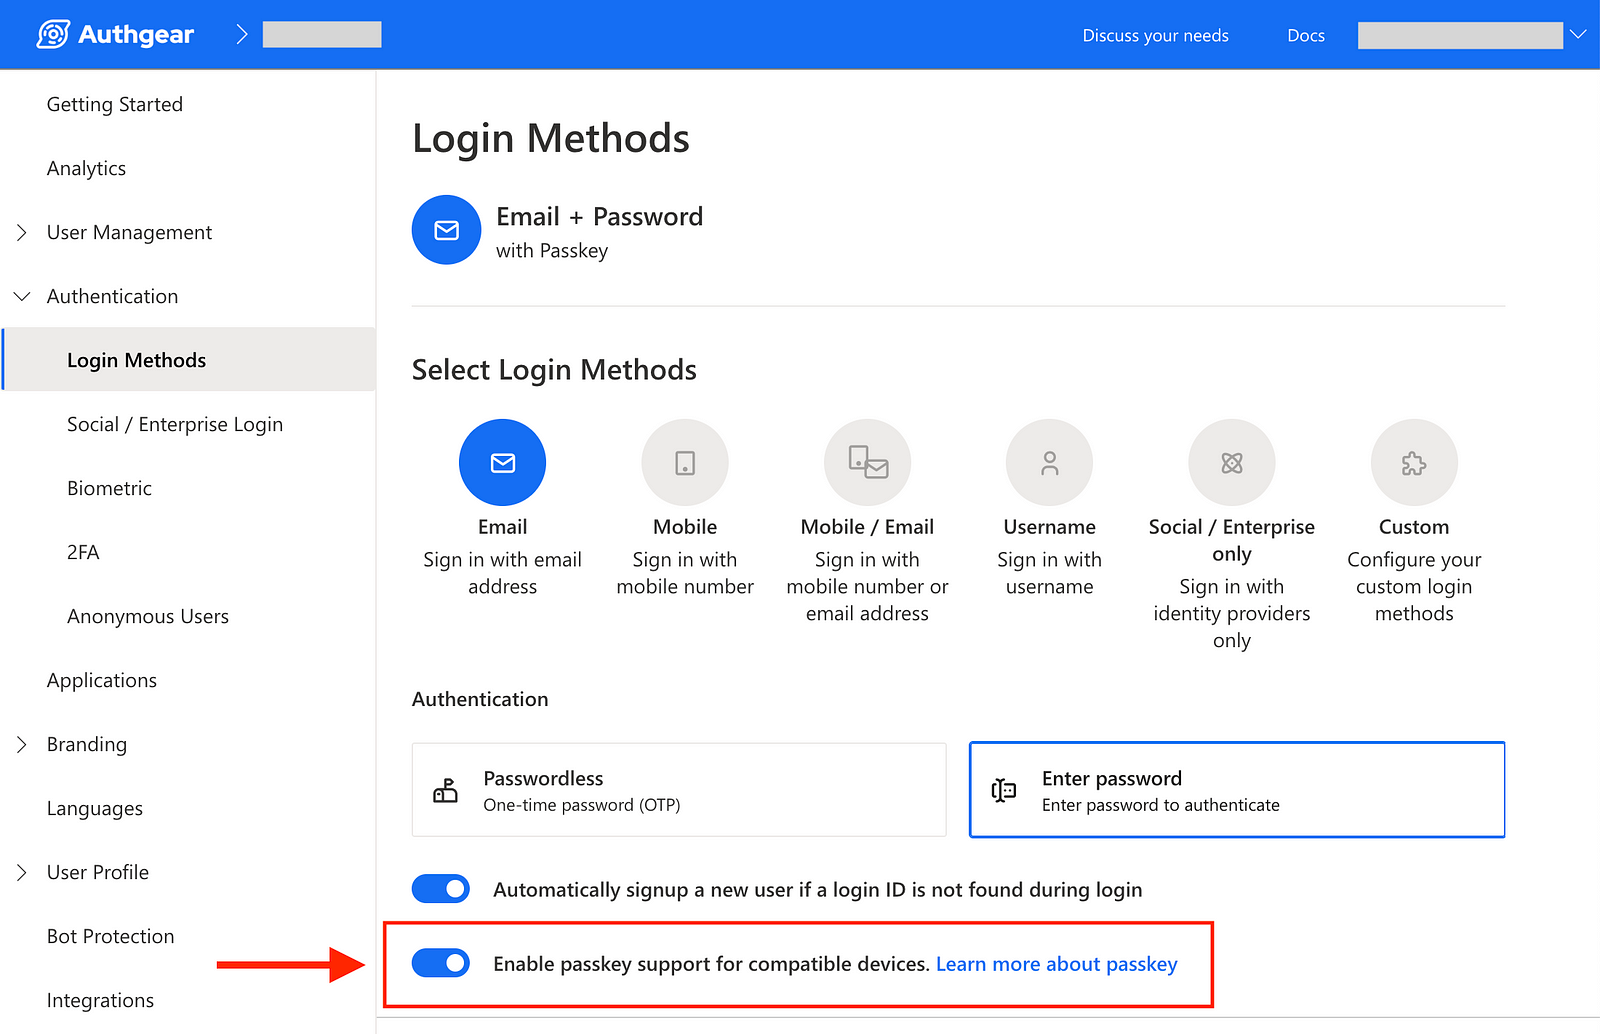Choose the Custom login methods icon
This screenshot has height=1034, width=1600.
pyautogui.click(x=1414, y=462)
